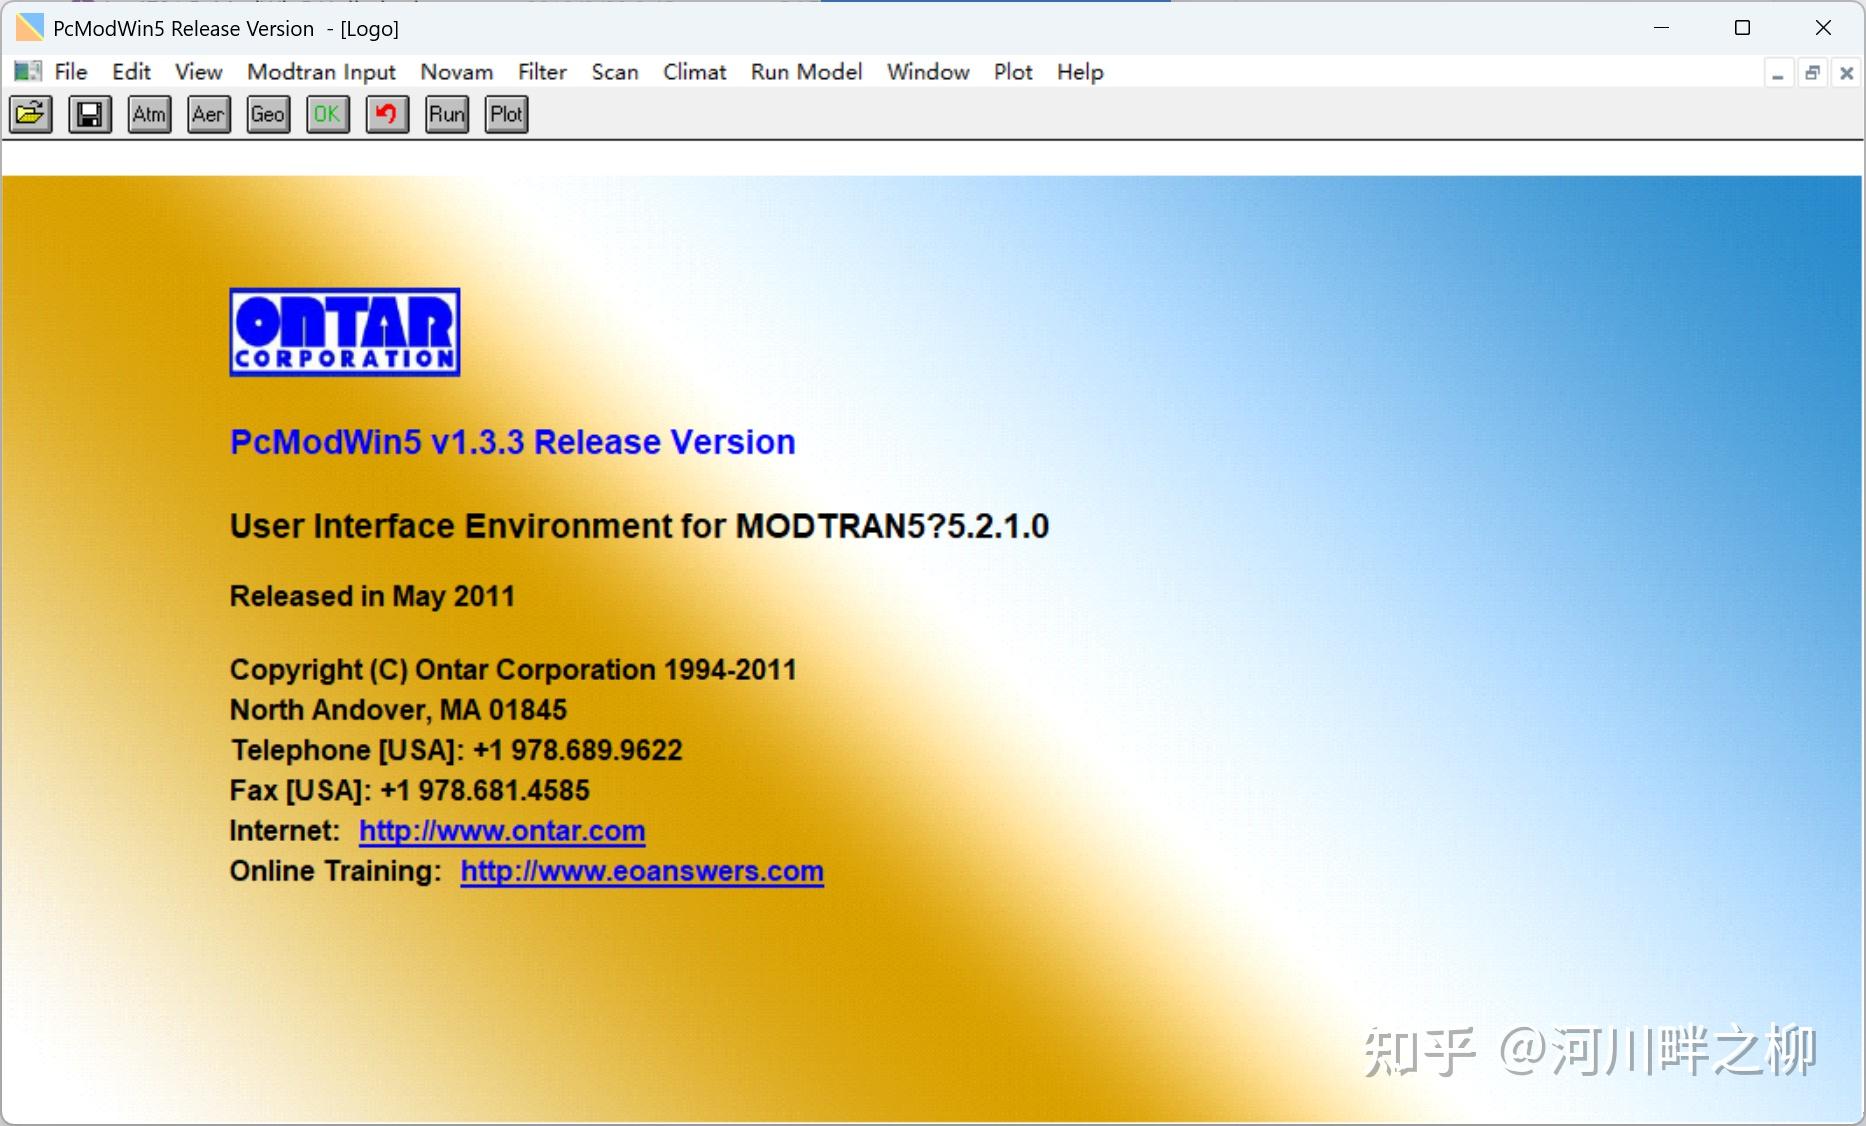Image resolution: width=1866 pixels, height=1126 pixels.
Task: Minimize the main PcModWin5 window
Action: [x=1662, y=28]
